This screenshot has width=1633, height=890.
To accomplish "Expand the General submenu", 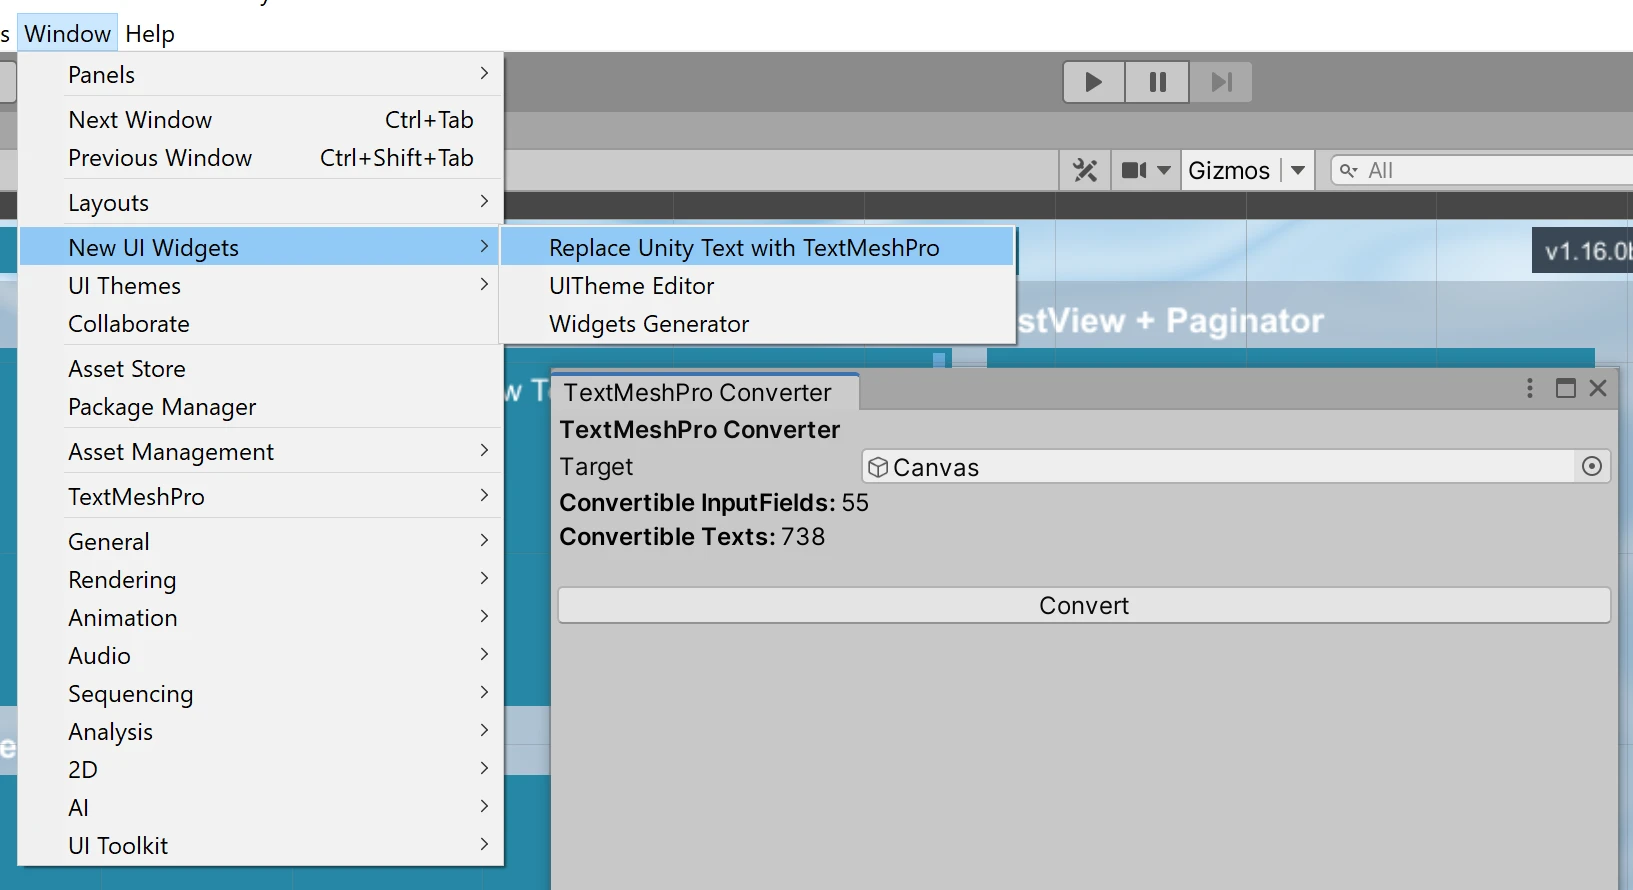I will click(261, 542).
